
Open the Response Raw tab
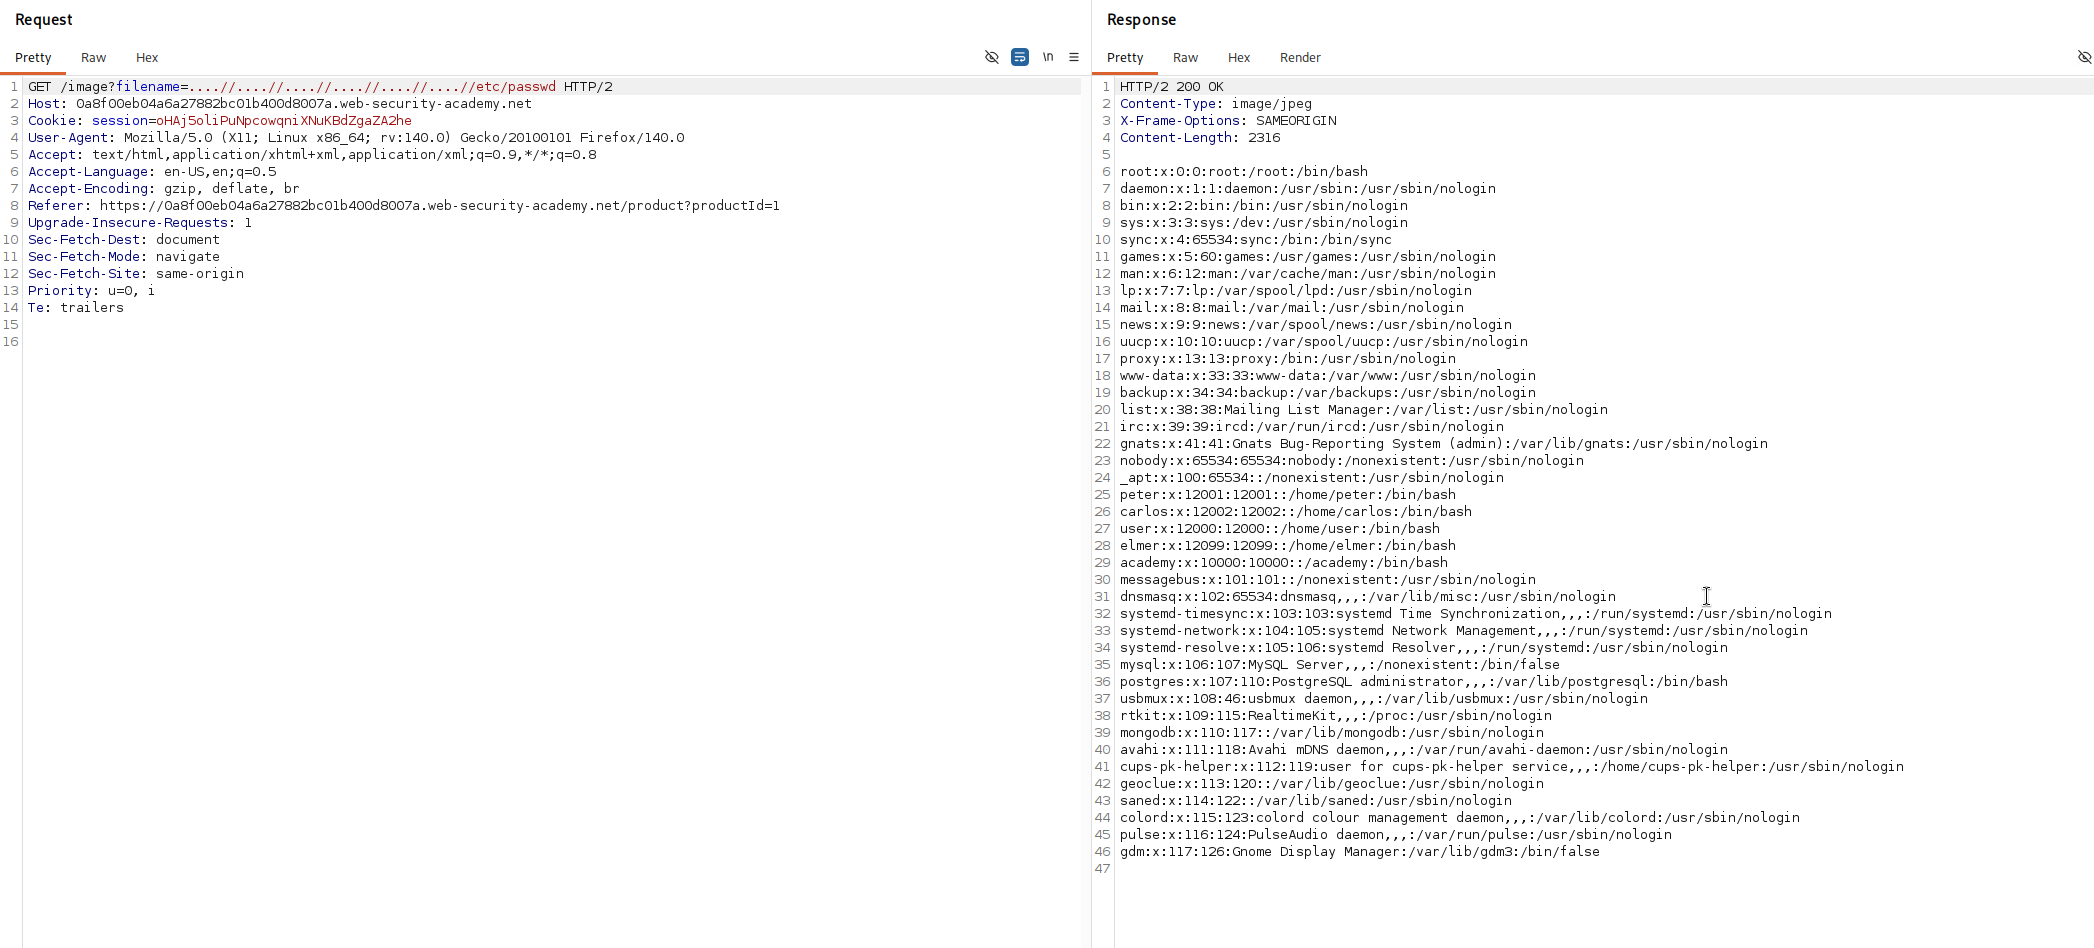tap(1185, 58)
